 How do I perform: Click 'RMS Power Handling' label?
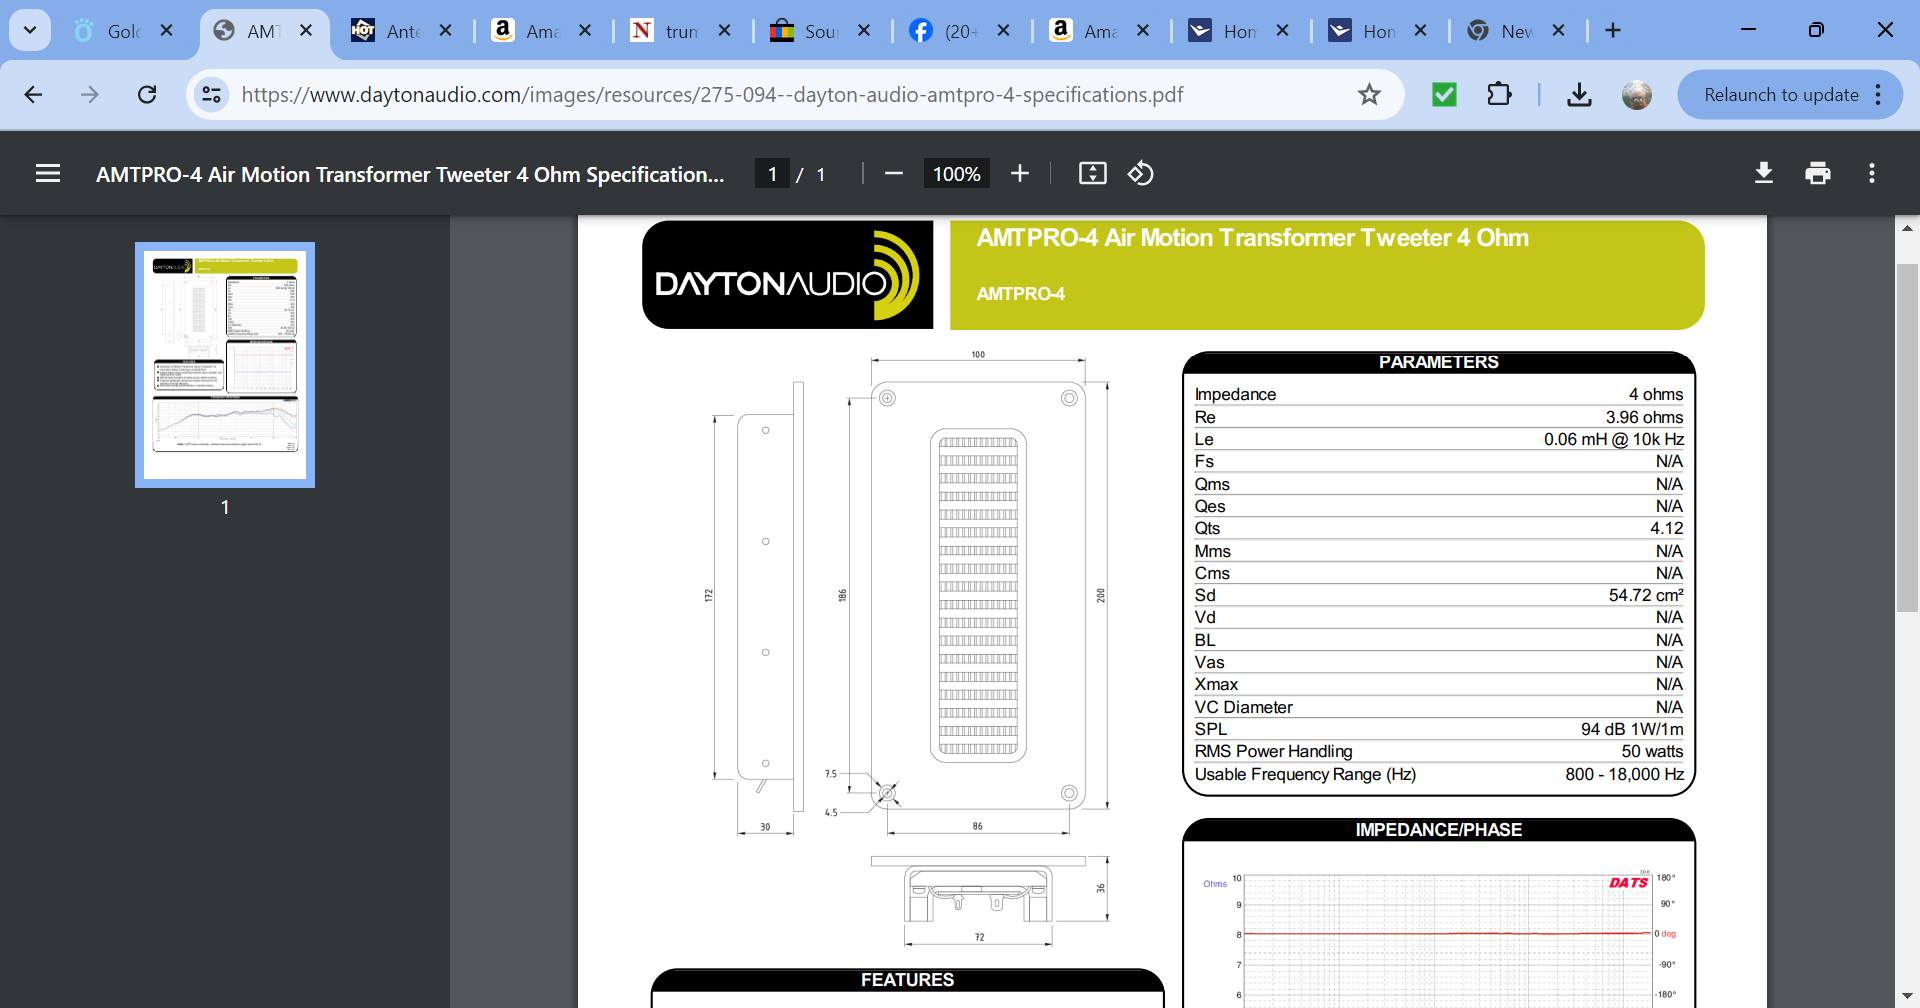1273,751
